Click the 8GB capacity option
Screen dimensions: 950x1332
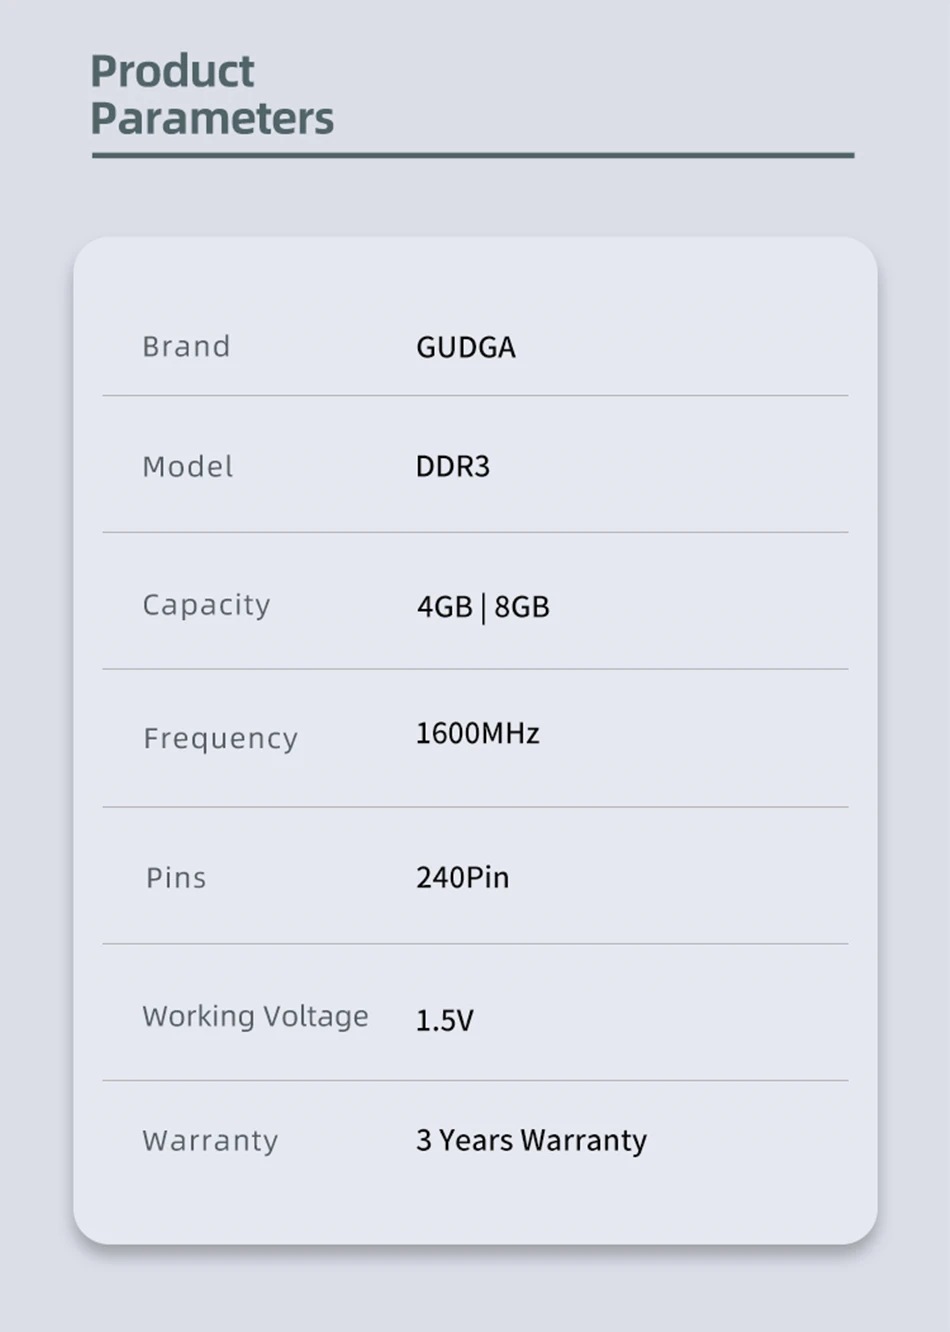click(x=522, y=606)
